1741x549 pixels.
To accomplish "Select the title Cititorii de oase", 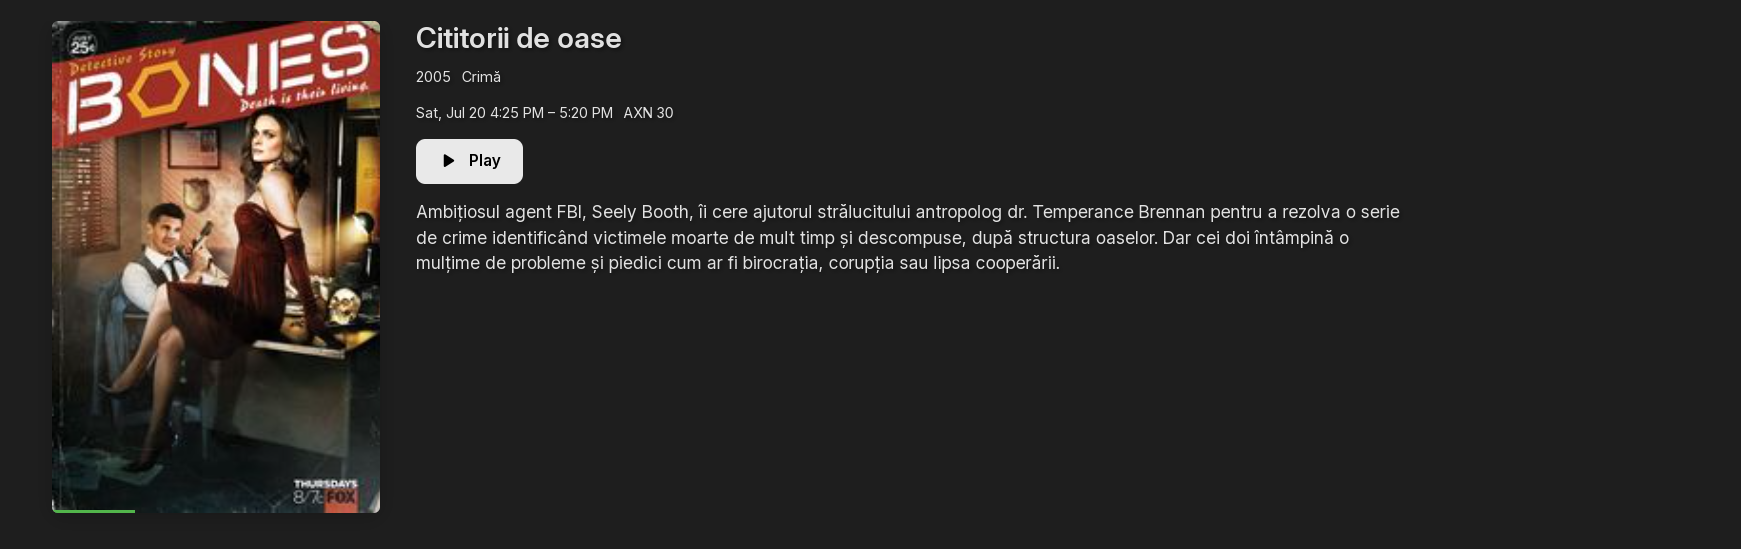I will click(518, 38).
